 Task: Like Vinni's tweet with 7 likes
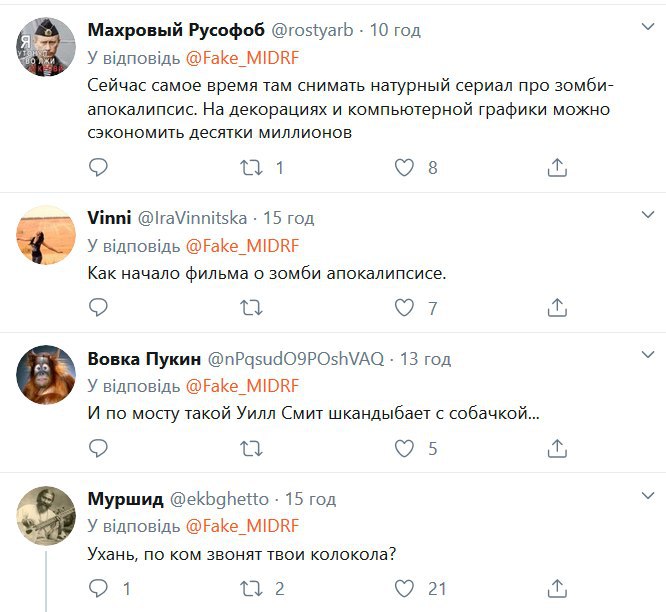(404, 308)
